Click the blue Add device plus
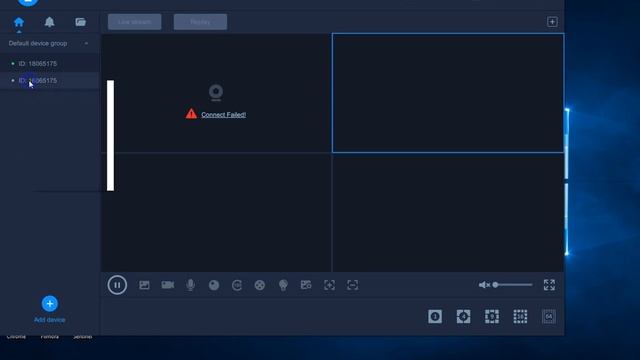The width and height of the screenshot is (640, 360). point(49,304)
